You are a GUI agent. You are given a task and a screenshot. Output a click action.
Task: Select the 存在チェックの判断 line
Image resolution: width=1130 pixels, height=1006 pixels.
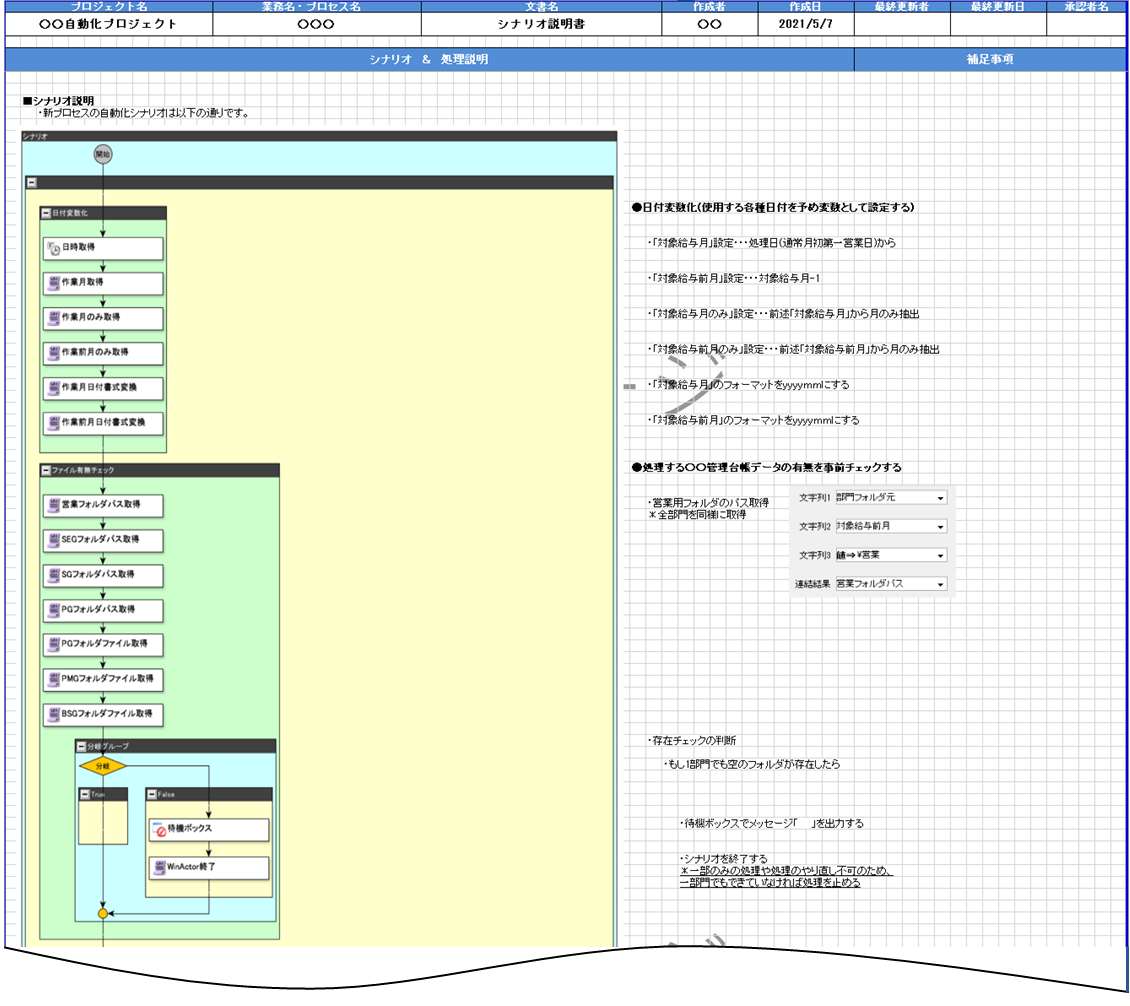[x=692, y=741]
